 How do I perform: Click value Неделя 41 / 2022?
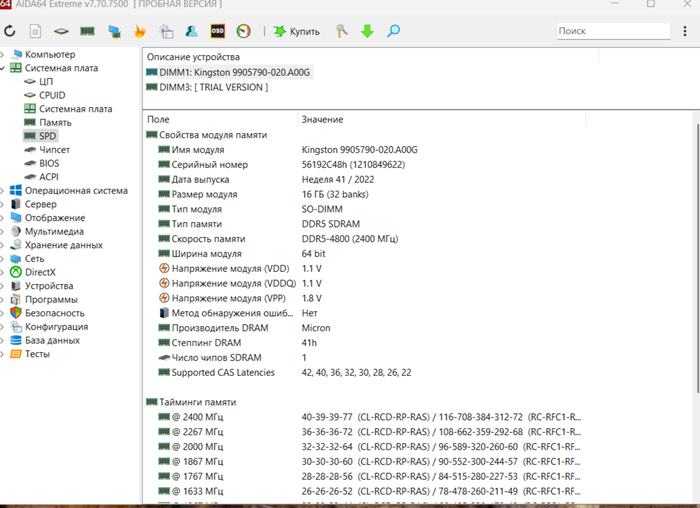coord(338,179)
